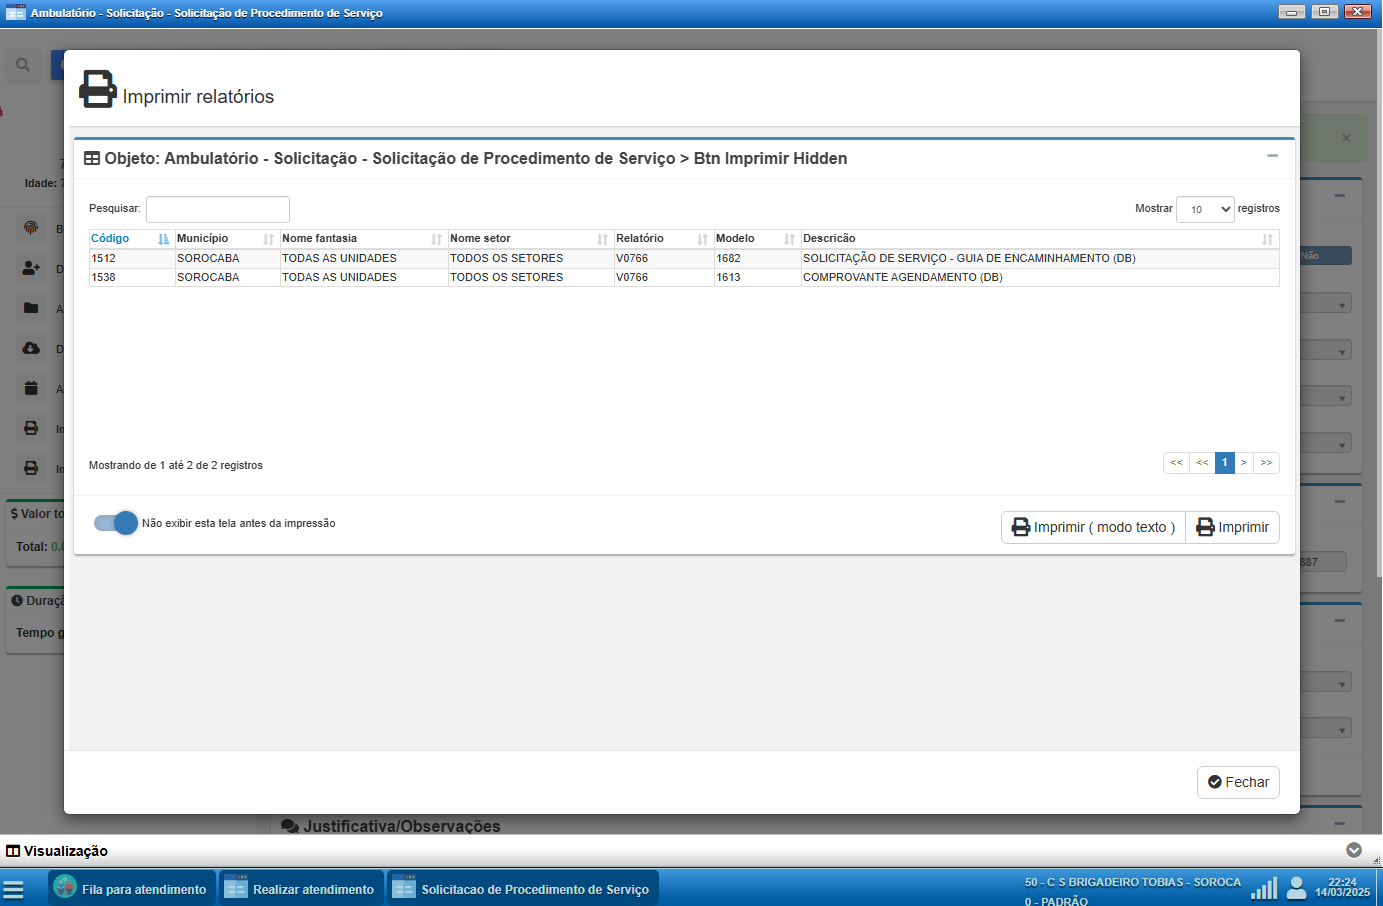The width and height of the screenshot is (1383, 906).
Task: Collapse the Objeto panel with minus icon
Action: click(x=1272, y=156)
